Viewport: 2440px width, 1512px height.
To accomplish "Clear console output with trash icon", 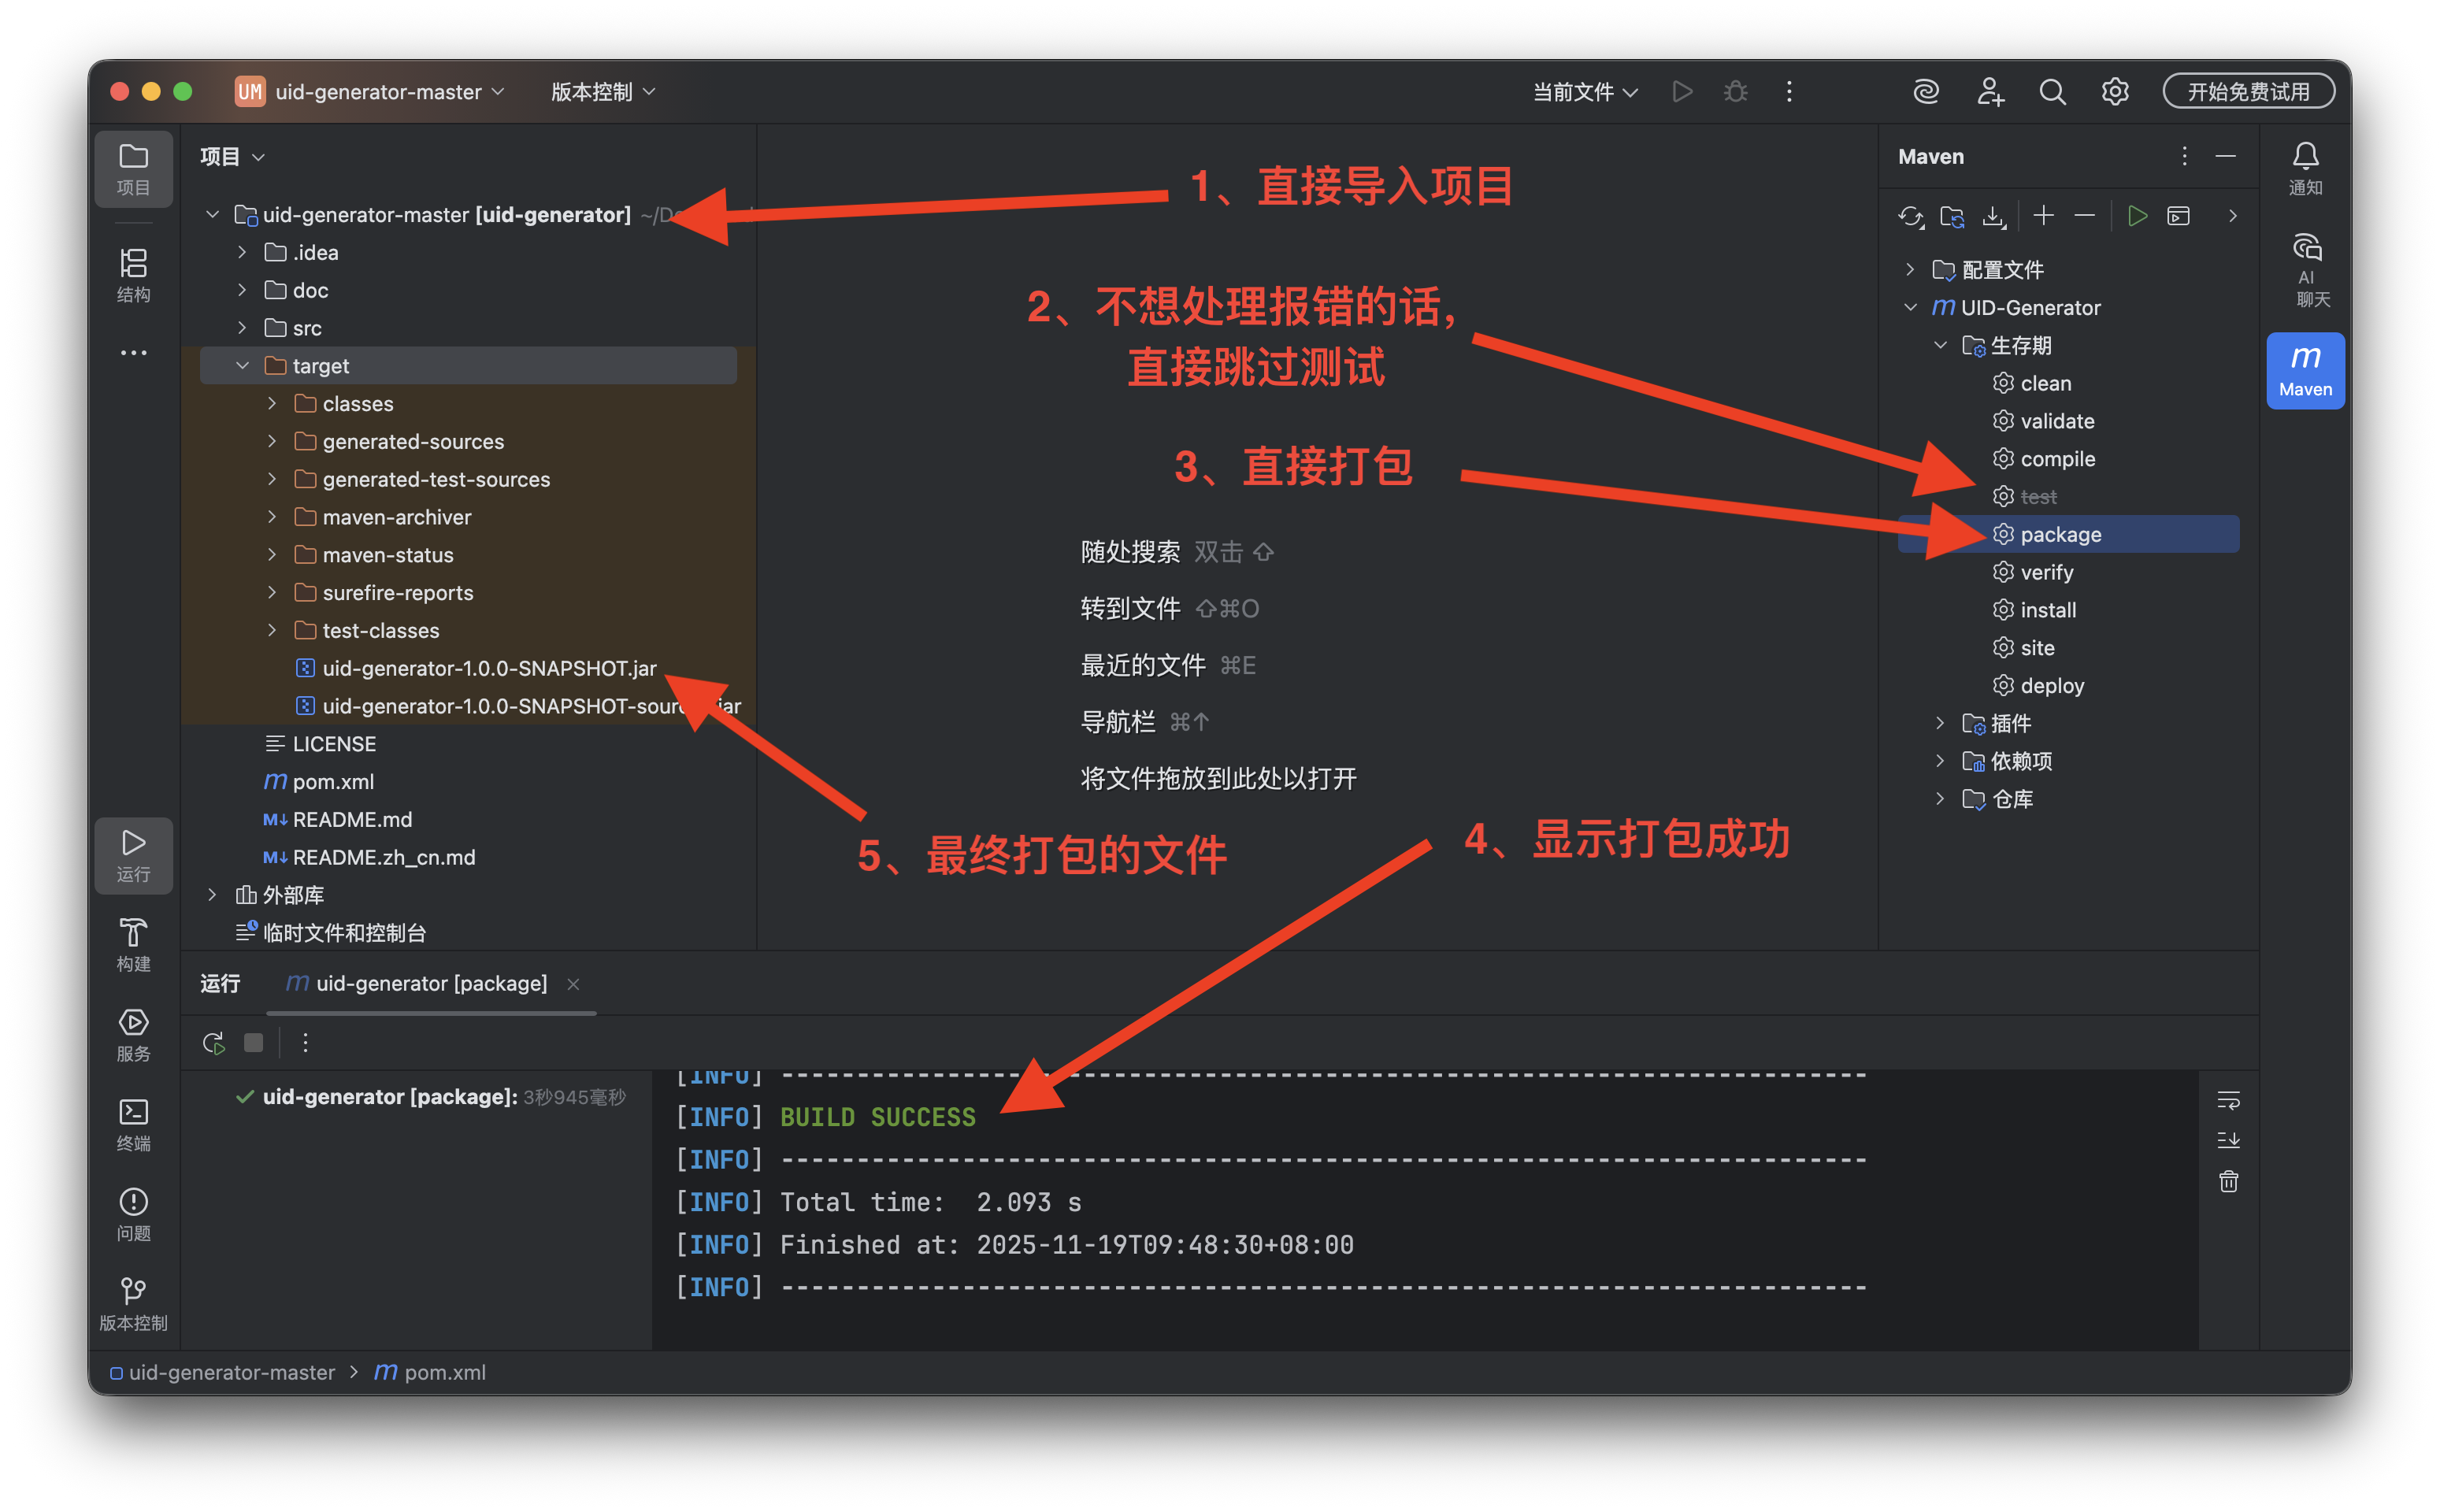I will (2228, 1182).
